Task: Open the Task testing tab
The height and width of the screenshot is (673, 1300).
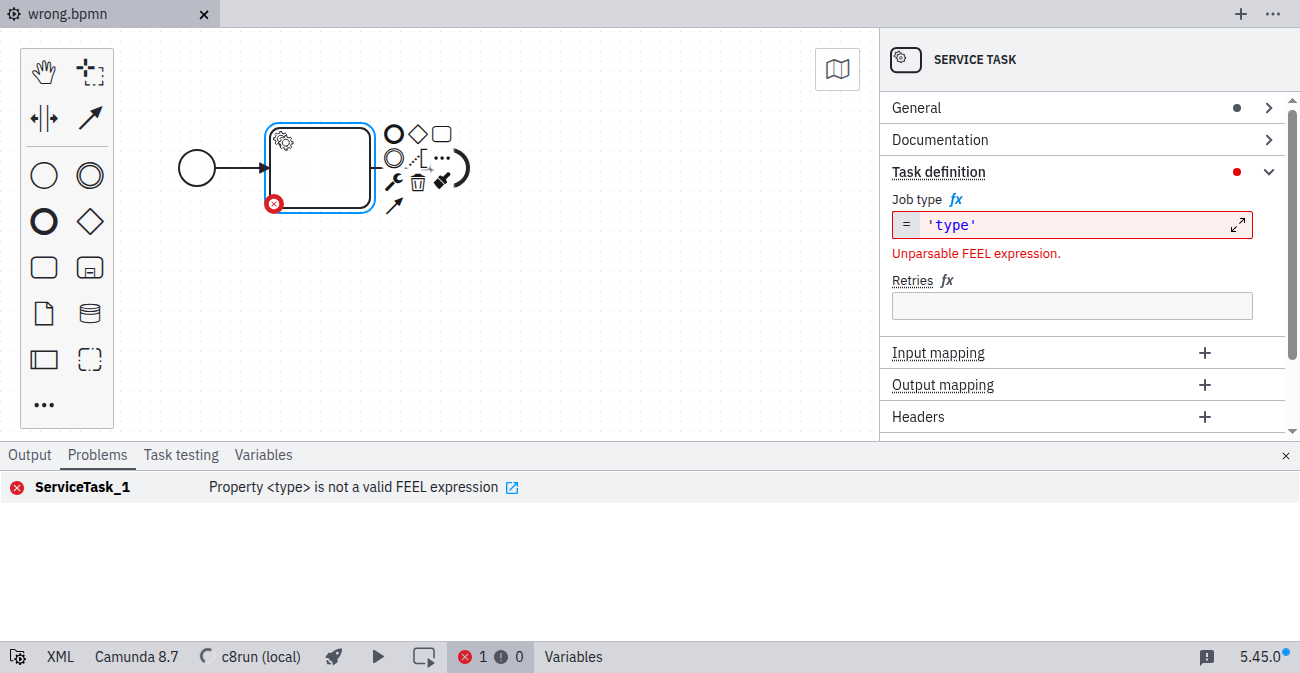Action: [x=181, y=455]
